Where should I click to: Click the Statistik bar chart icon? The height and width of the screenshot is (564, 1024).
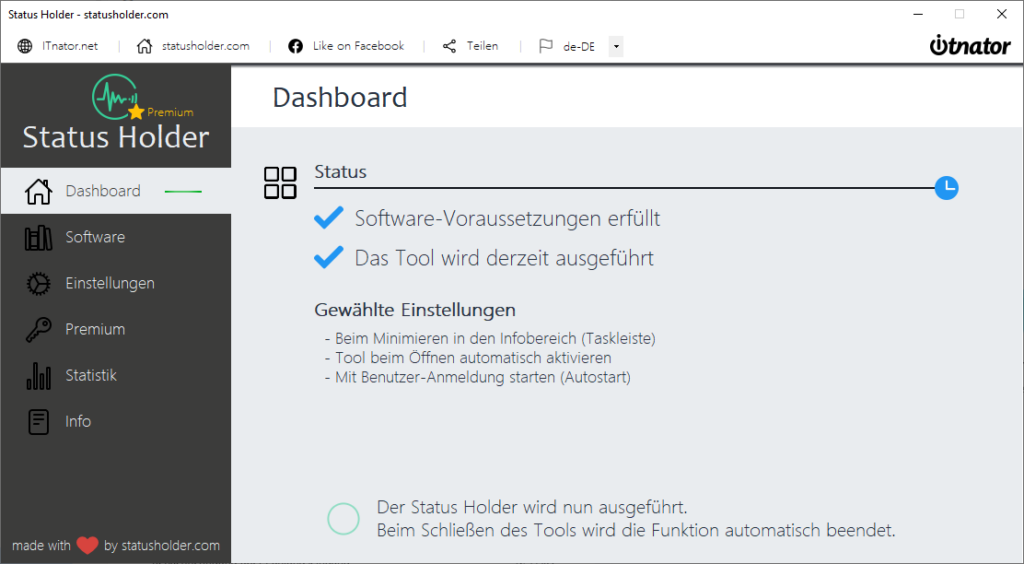pos(39,375)
